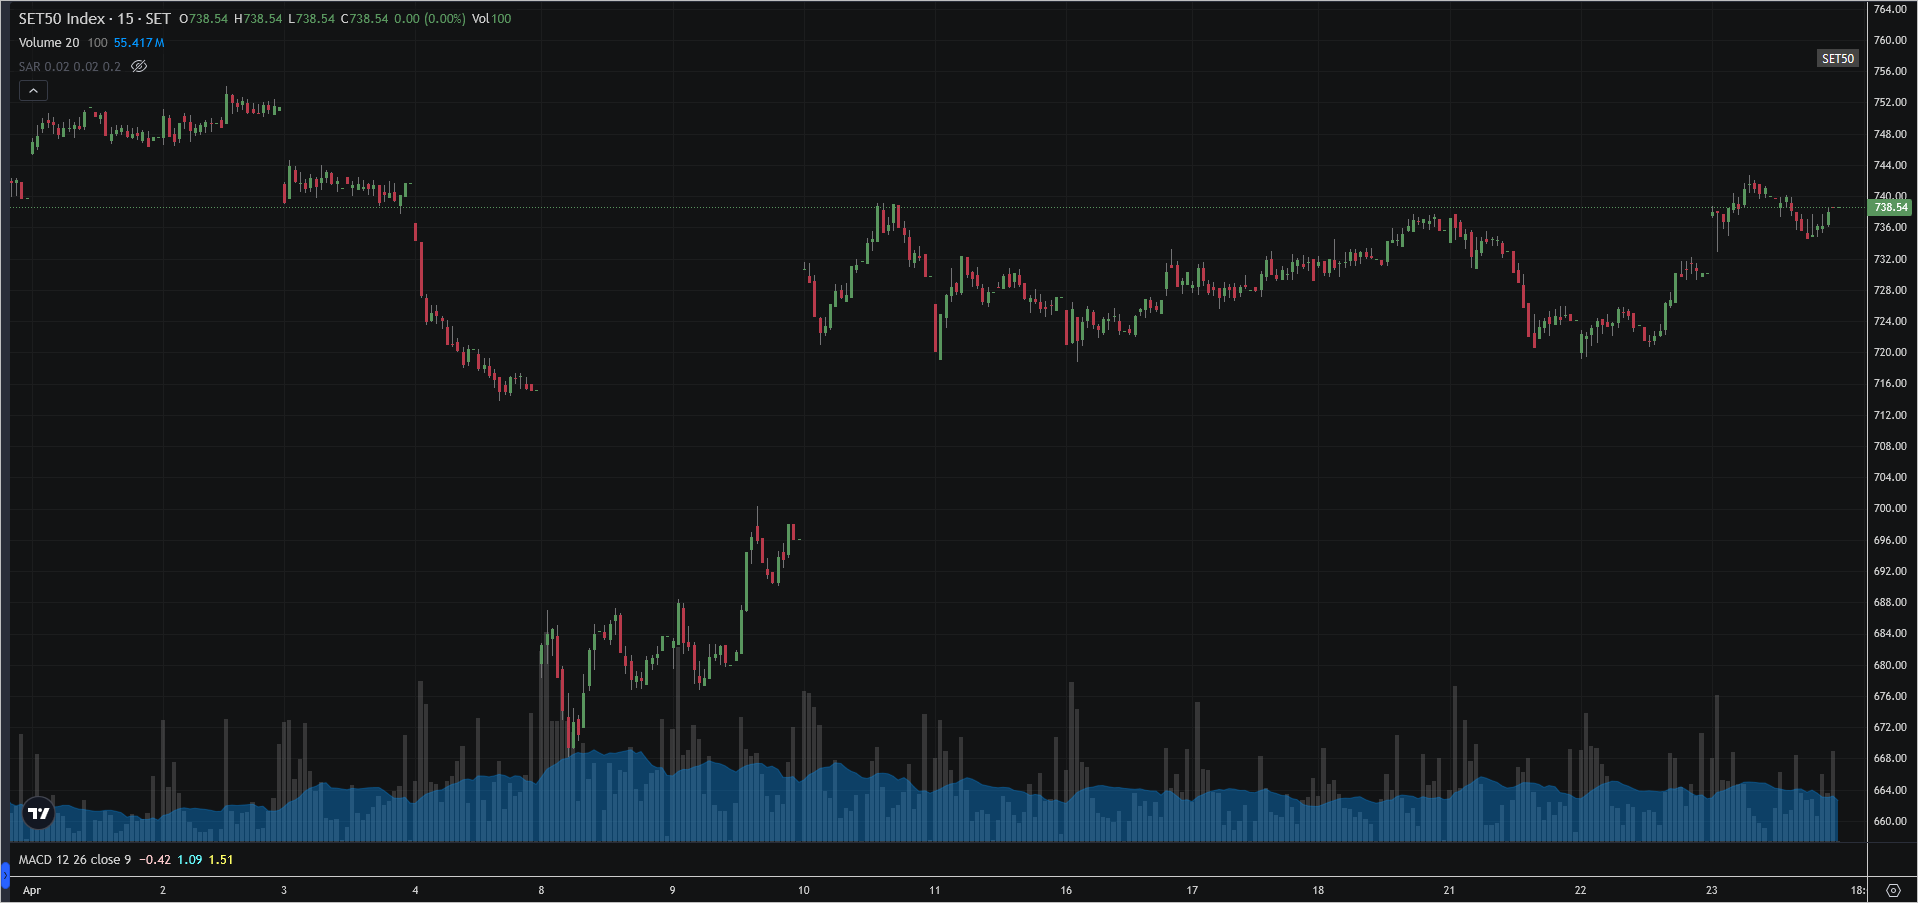Click the 728.00 price scale label

pos(1890,290)
